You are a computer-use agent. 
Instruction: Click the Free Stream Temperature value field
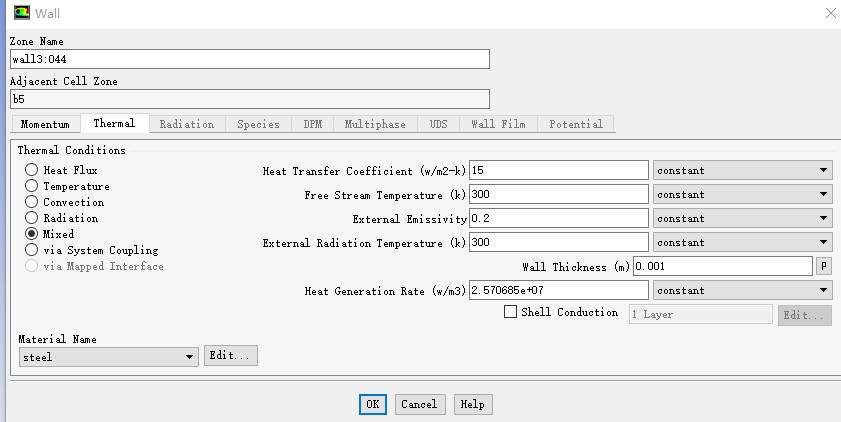click(559, 194)
